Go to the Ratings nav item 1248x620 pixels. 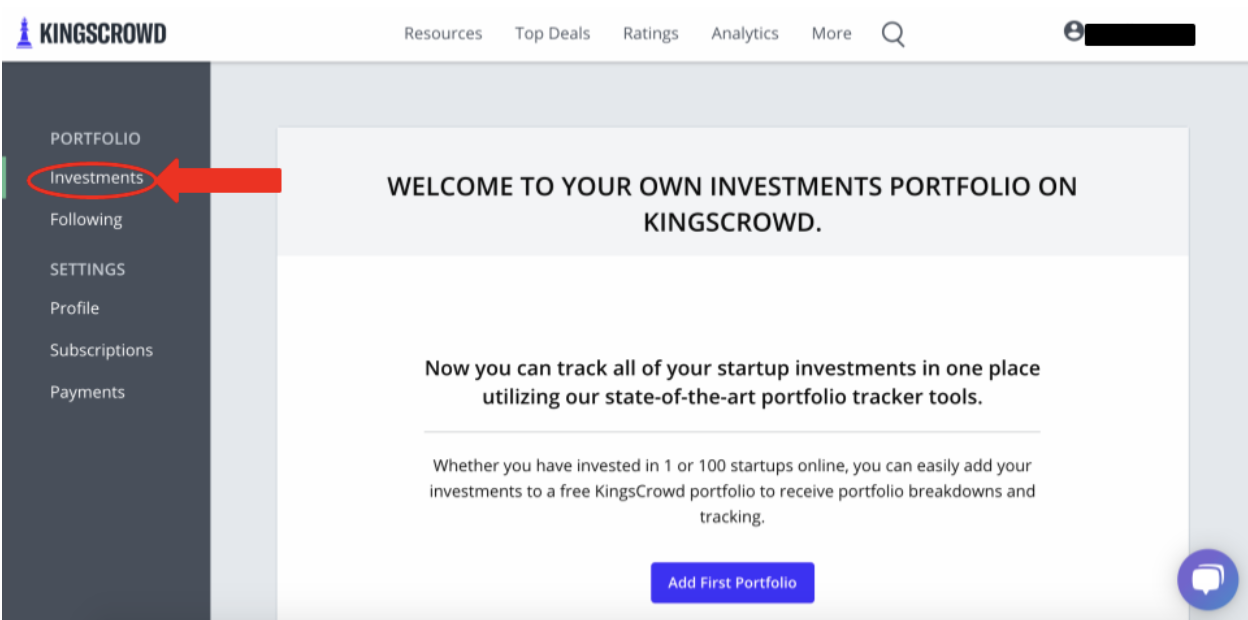click(650, 34)
